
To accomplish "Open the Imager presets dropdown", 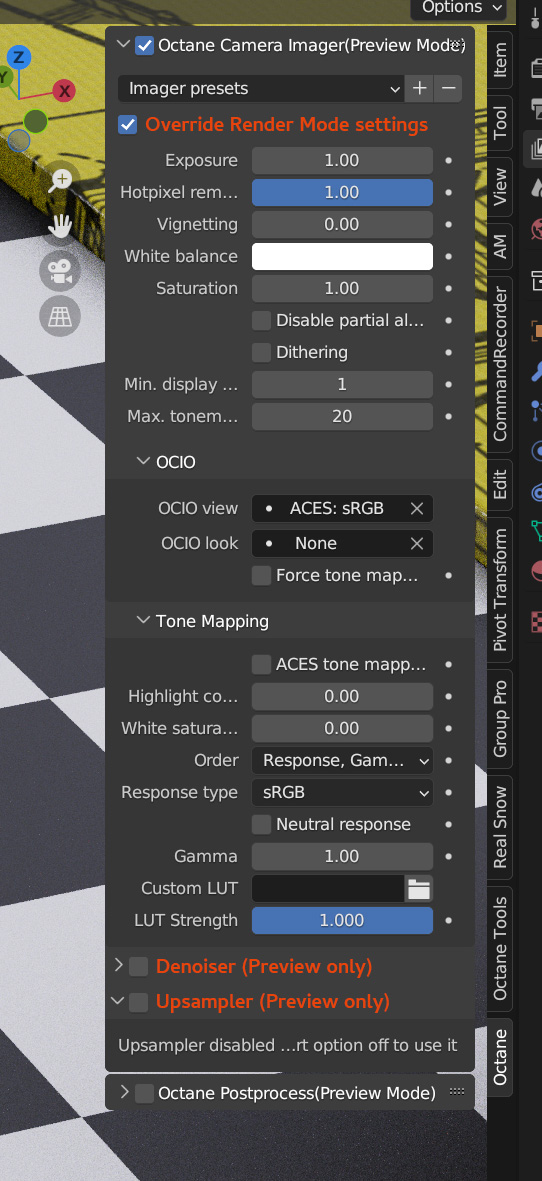I will (260, 89).
